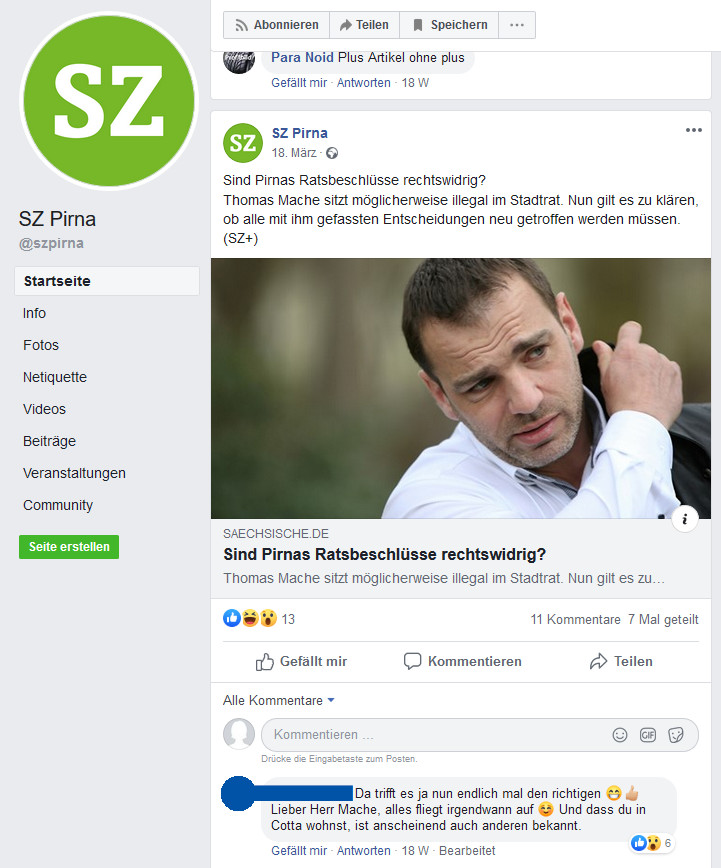Open the Netiquette section in the sidebar
The width and height of the screenshot is (721, 868).
click(55, 378)
